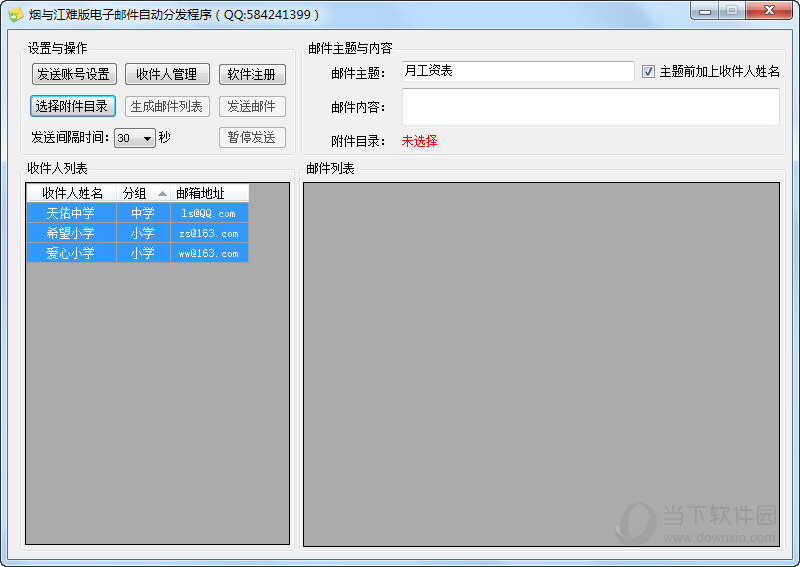This screenshot has height=567, width=800.
Task: Focus the 邮件内容 content text area
Action: point(590,107)
